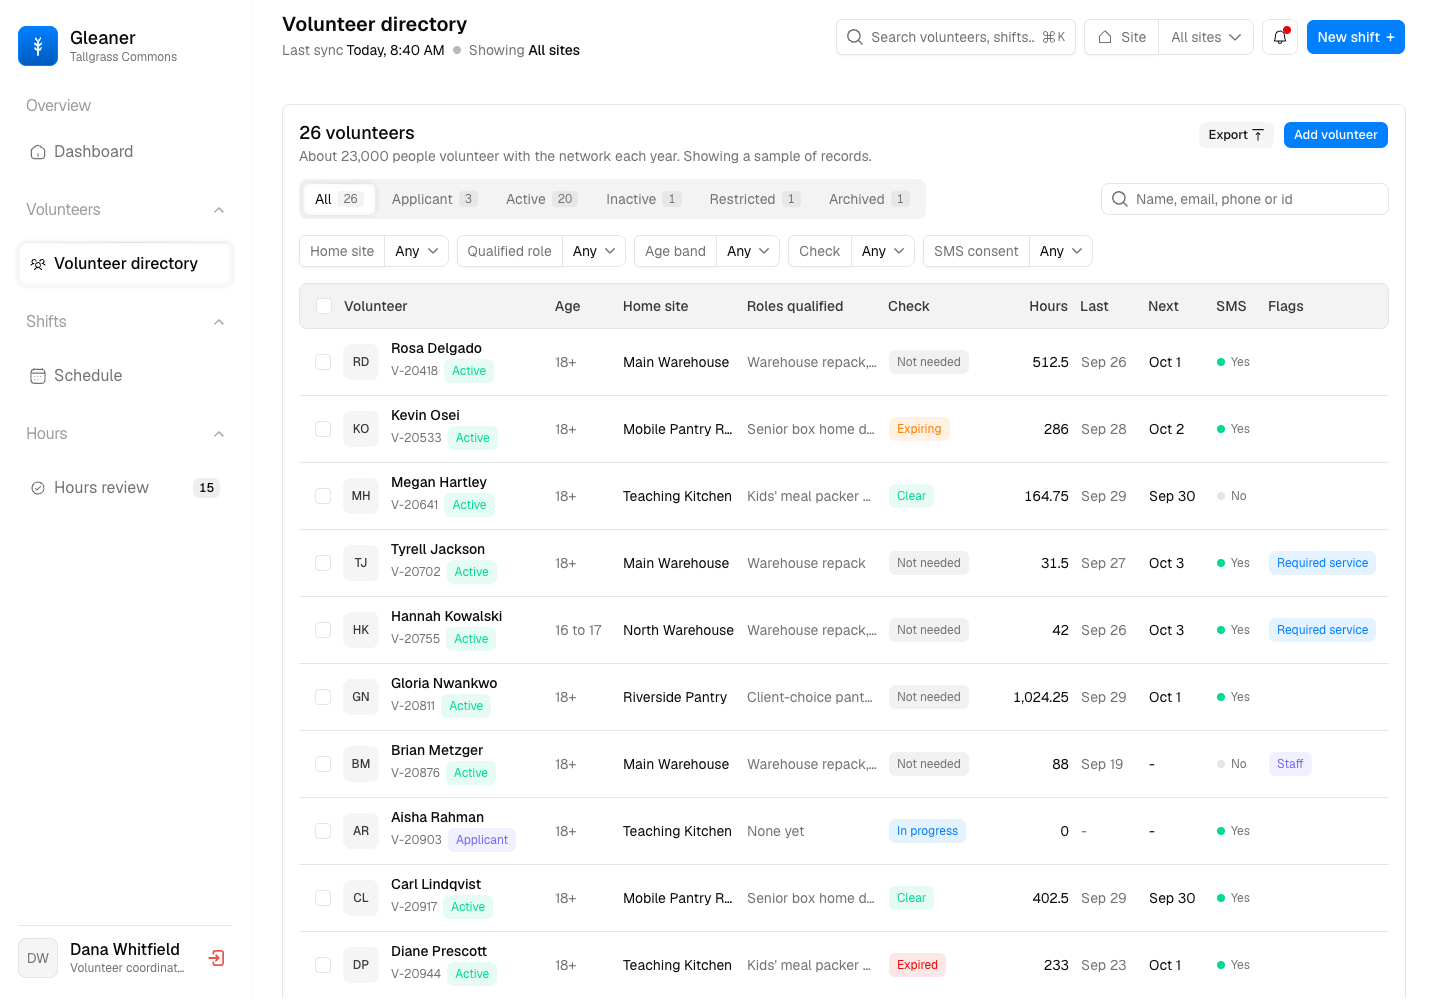The height and width of the screenshot is (1000, 1440).
Task: Click the Hours review checkmark icon
Action: pos(38,488)
